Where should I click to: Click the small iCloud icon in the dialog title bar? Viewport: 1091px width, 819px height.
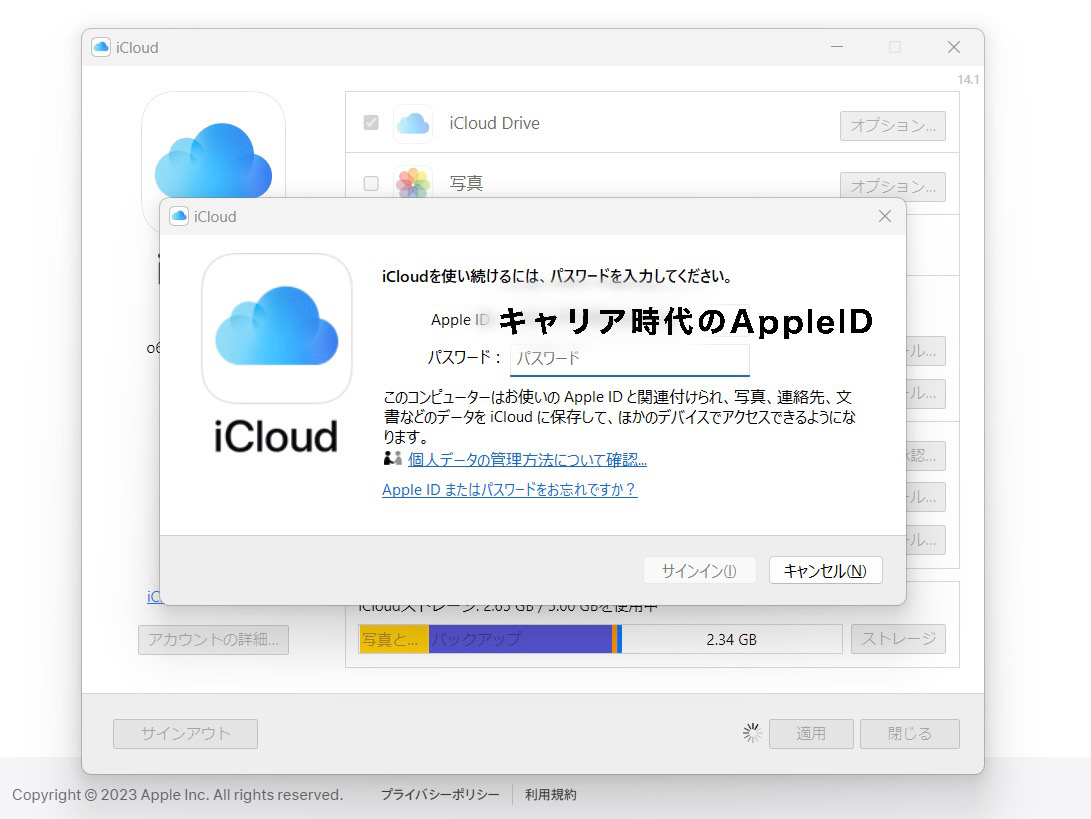click(x=180, y=216)
